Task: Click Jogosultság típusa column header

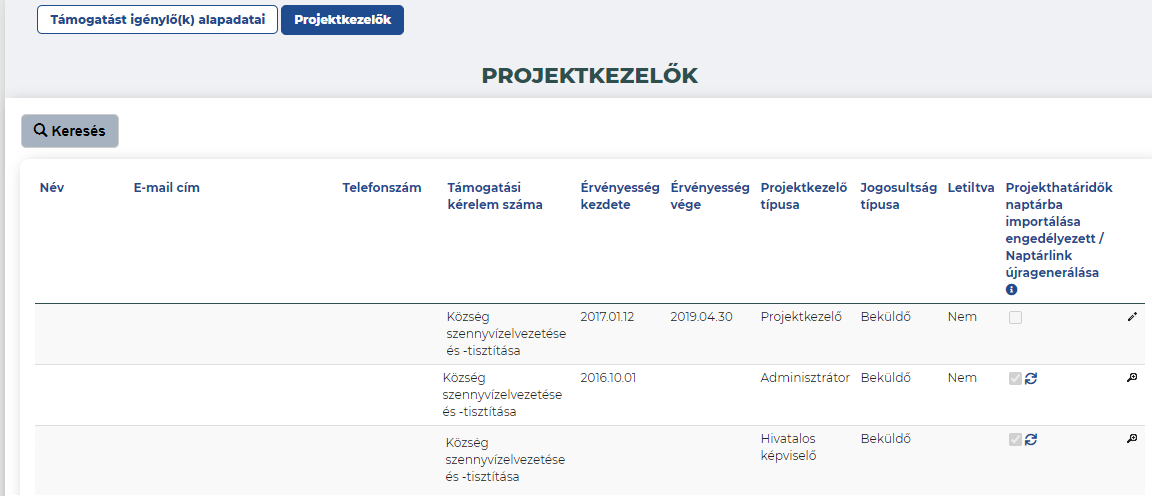Action: coord(899,196)
